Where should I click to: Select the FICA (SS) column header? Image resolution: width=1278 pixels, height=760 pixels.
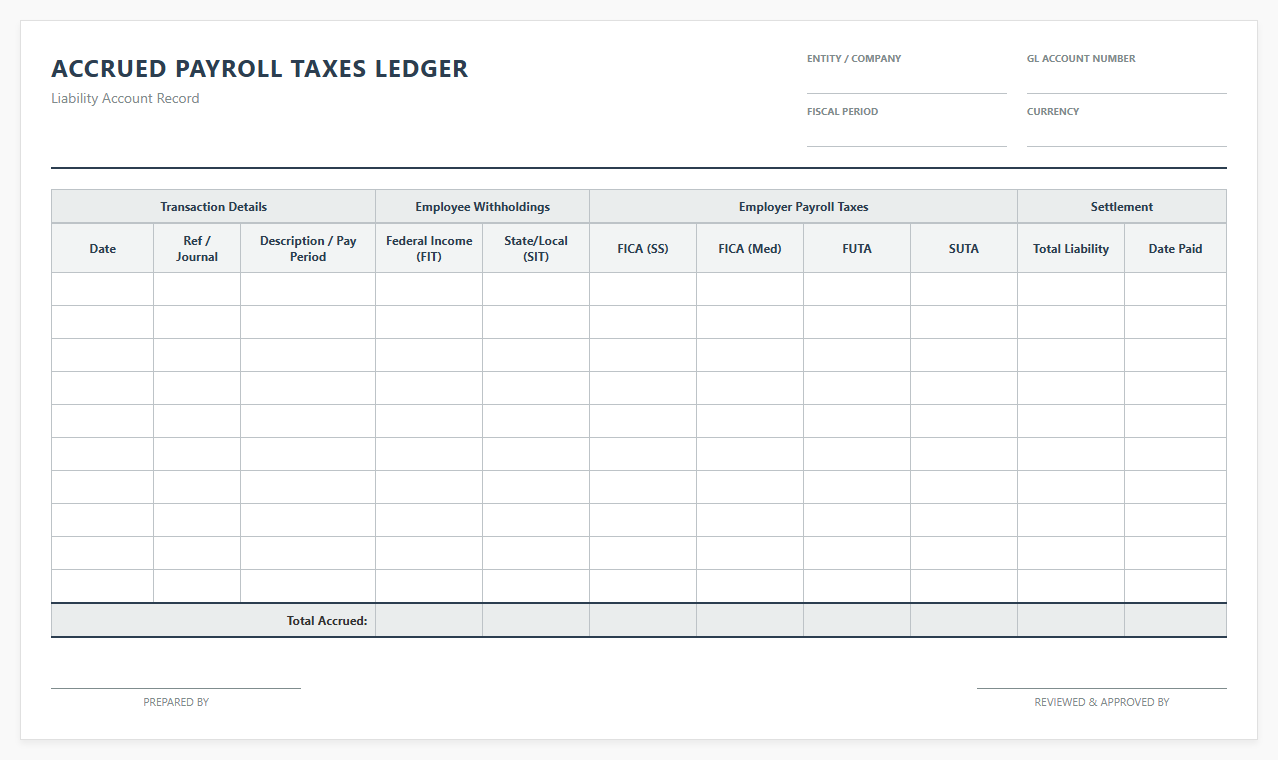[643, 248]
